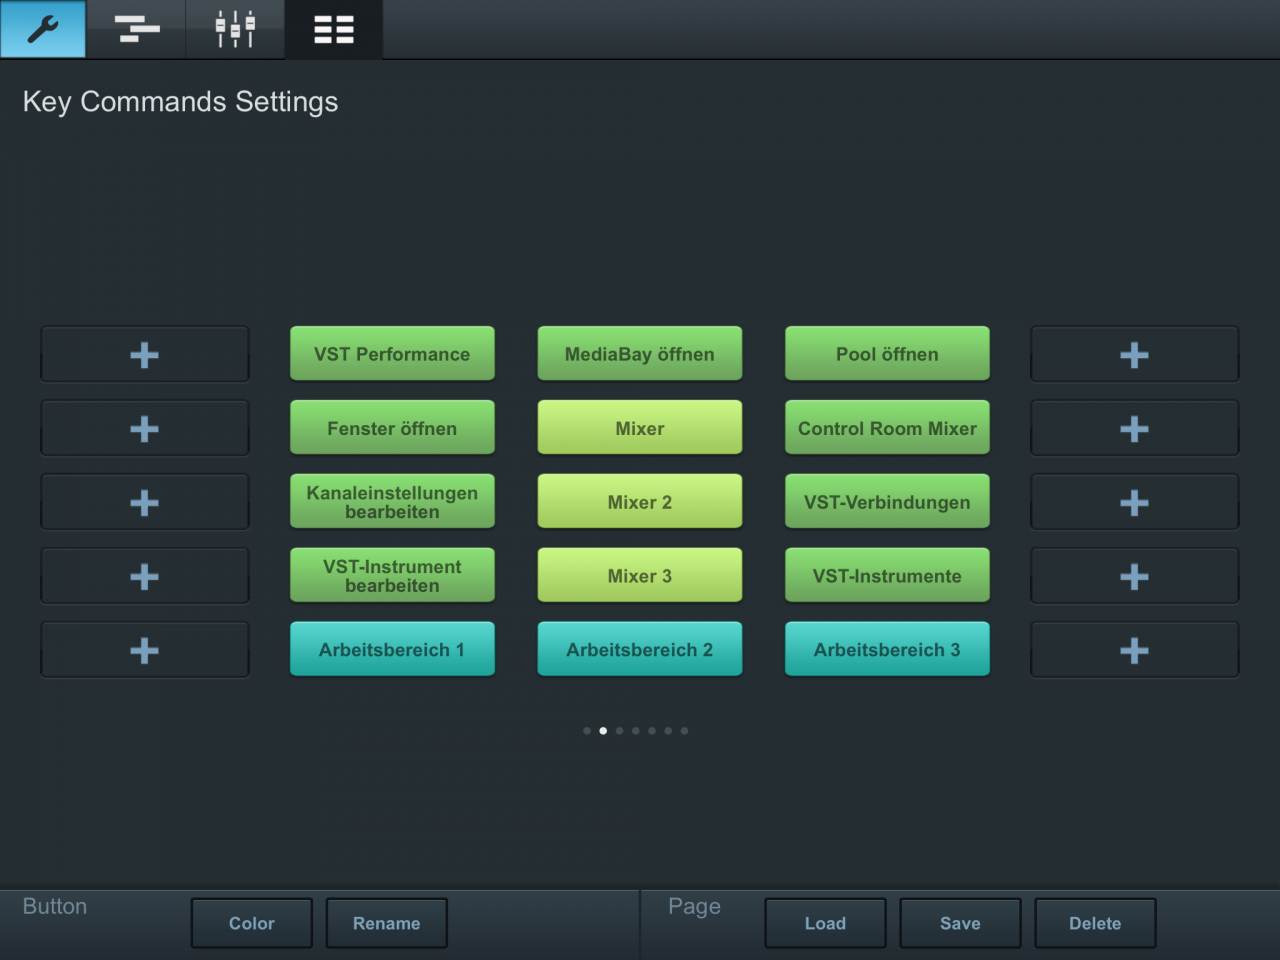Jump to the first page indicator dot
The height and width of the screenshot is (960, 1280).
(587, 731)
